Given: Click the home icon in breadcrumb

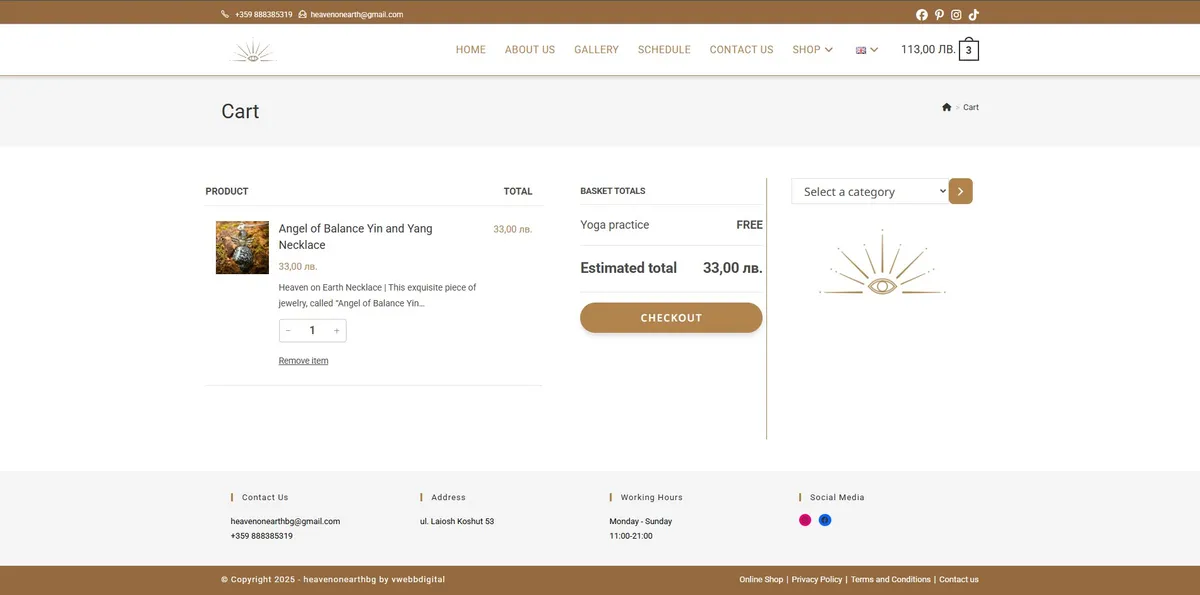Looking at the screenshot, I should (946, 107).
